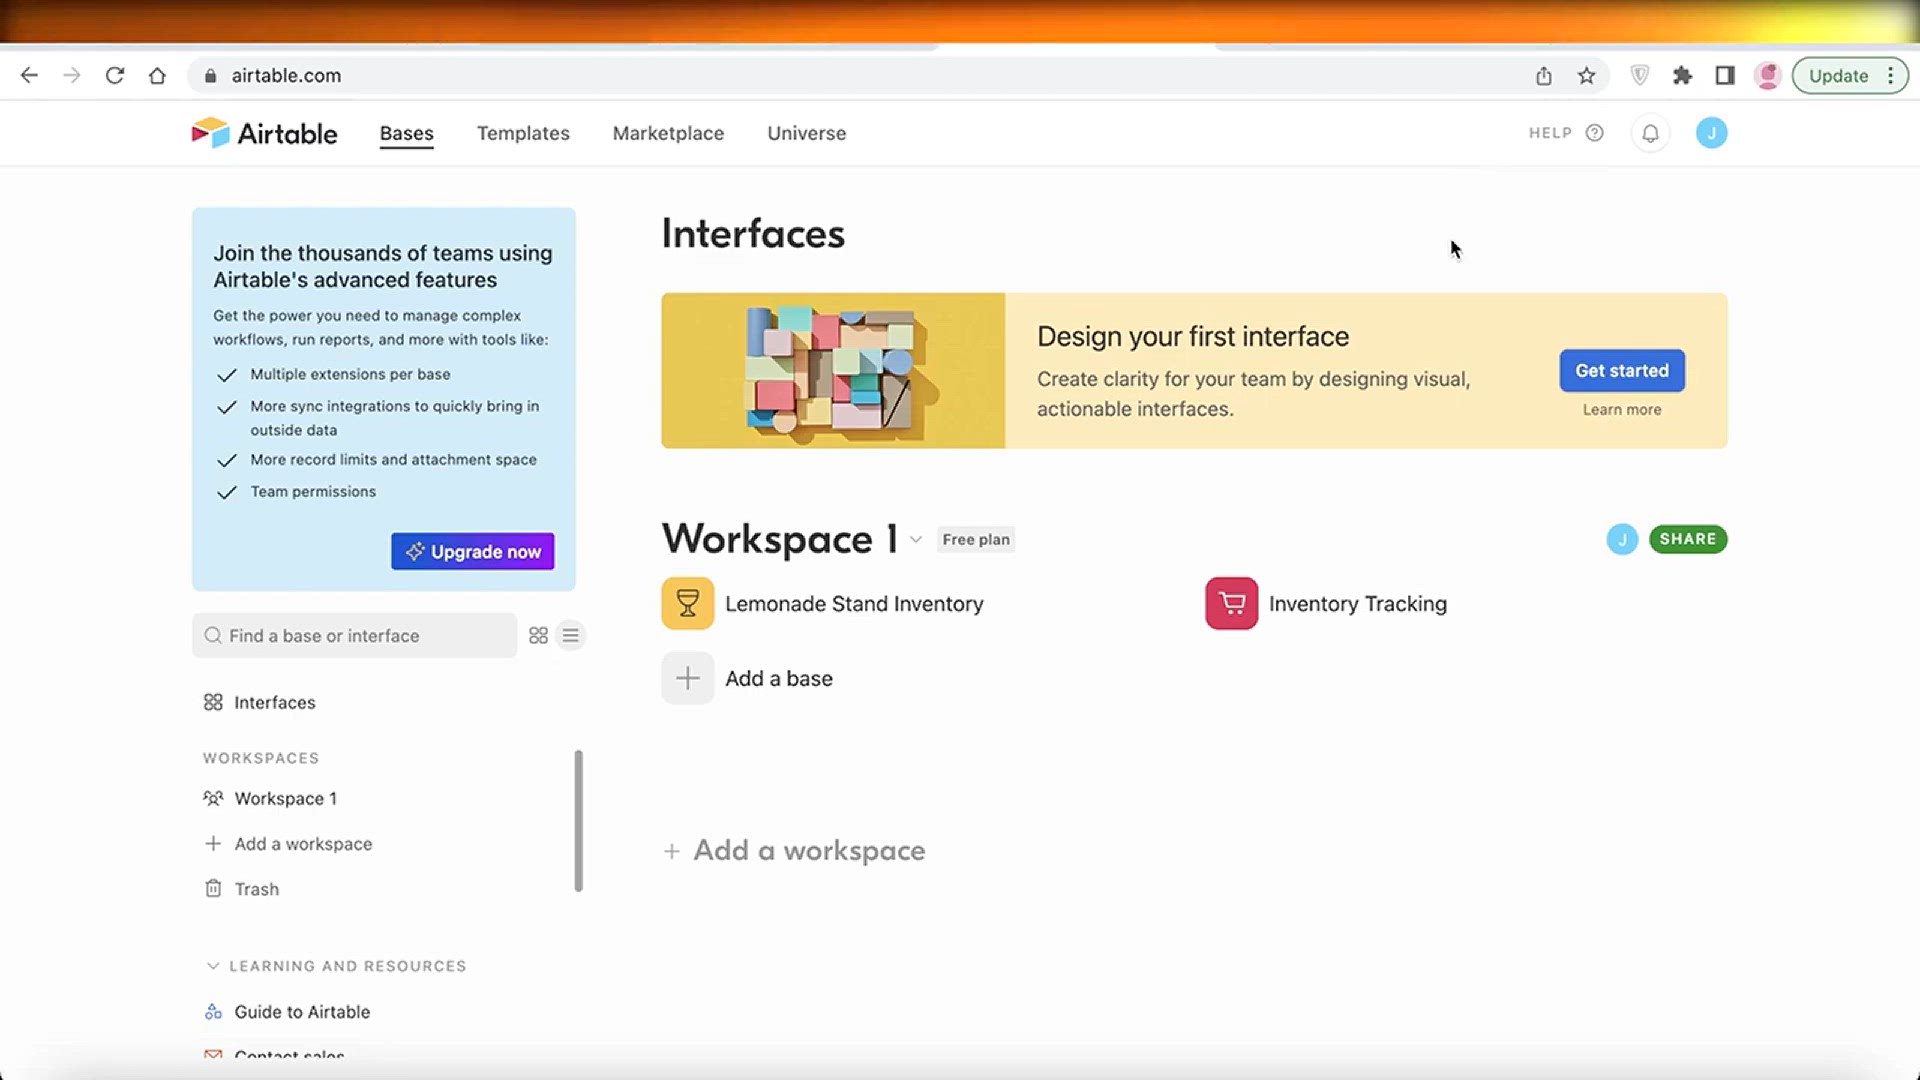The image size is (1920, 1080).
Task: Switch to list view layout
Action: tap(570, 636)
